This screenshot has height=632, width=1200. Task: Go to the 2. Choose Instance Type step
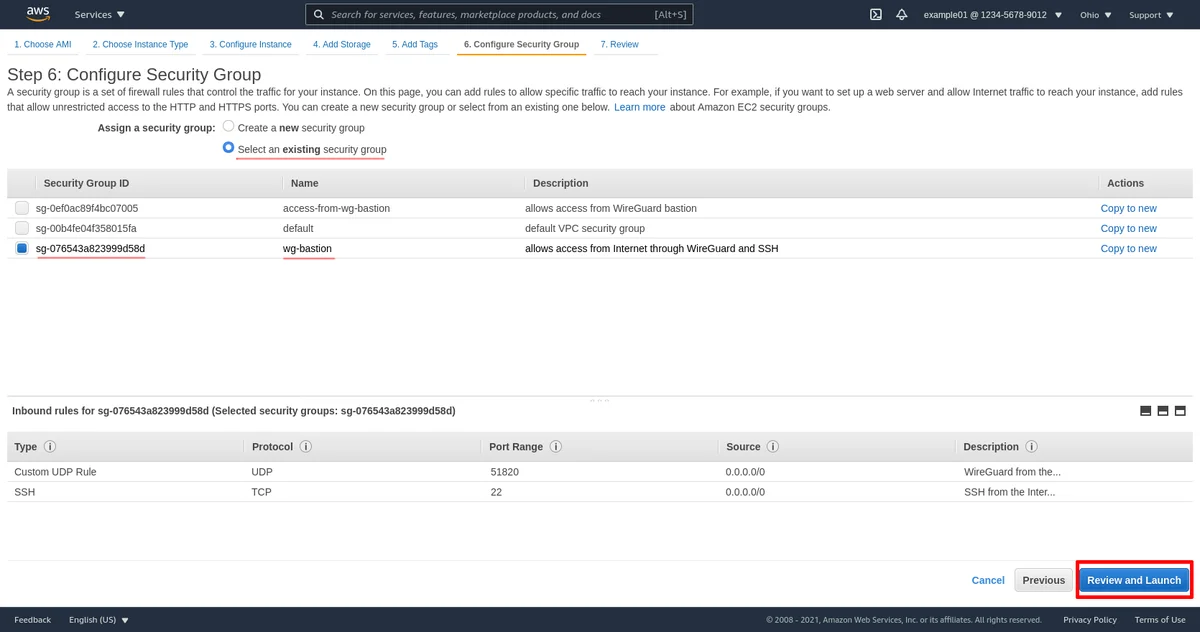pos(140,45)
